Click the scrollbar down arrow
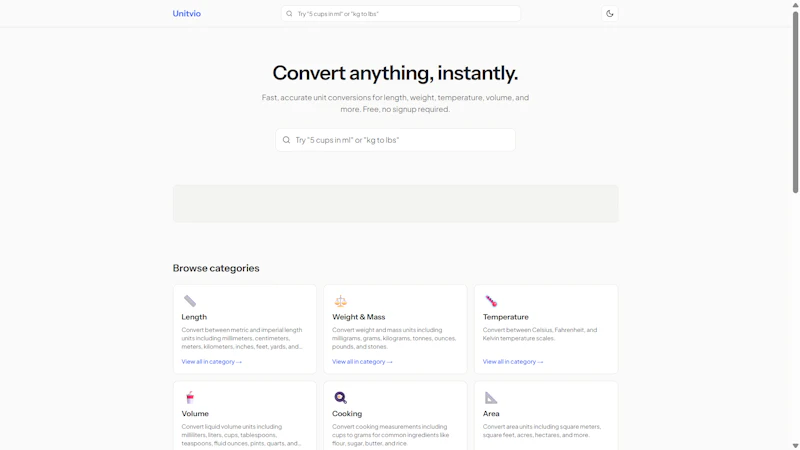Viewport: 800px width, 450px height. coord(795,446)
